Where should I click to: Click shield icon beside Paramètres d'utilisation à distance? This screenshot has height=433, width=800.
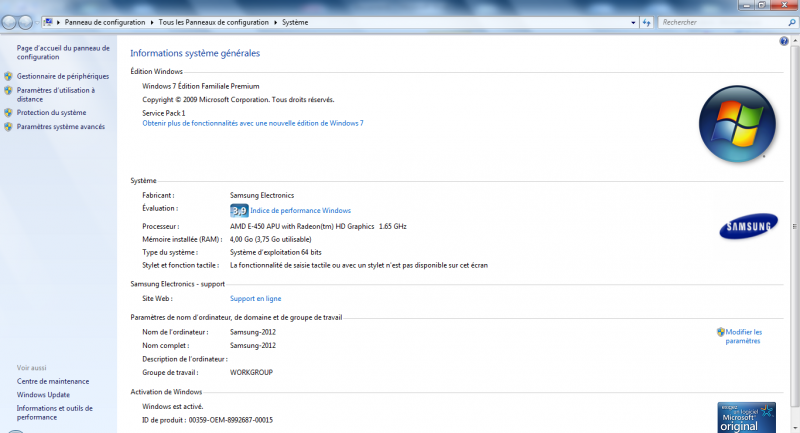tap(8, 91)
